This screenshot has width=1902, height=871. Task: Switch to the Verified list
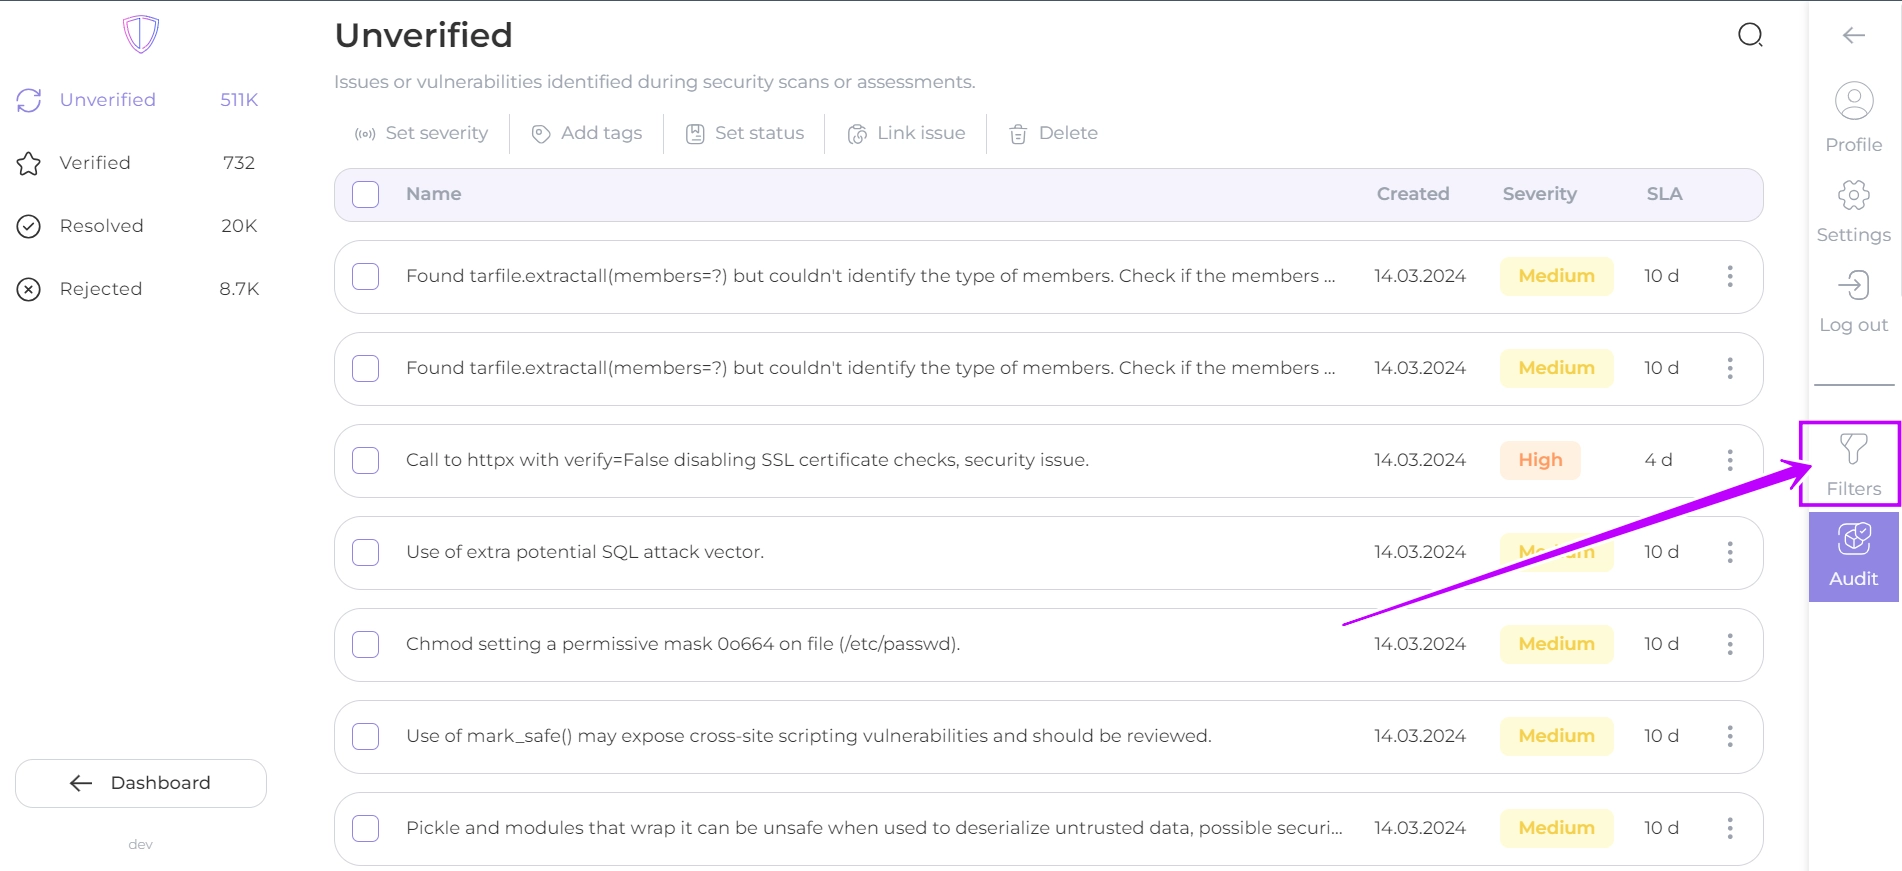(x=95, y=163)
